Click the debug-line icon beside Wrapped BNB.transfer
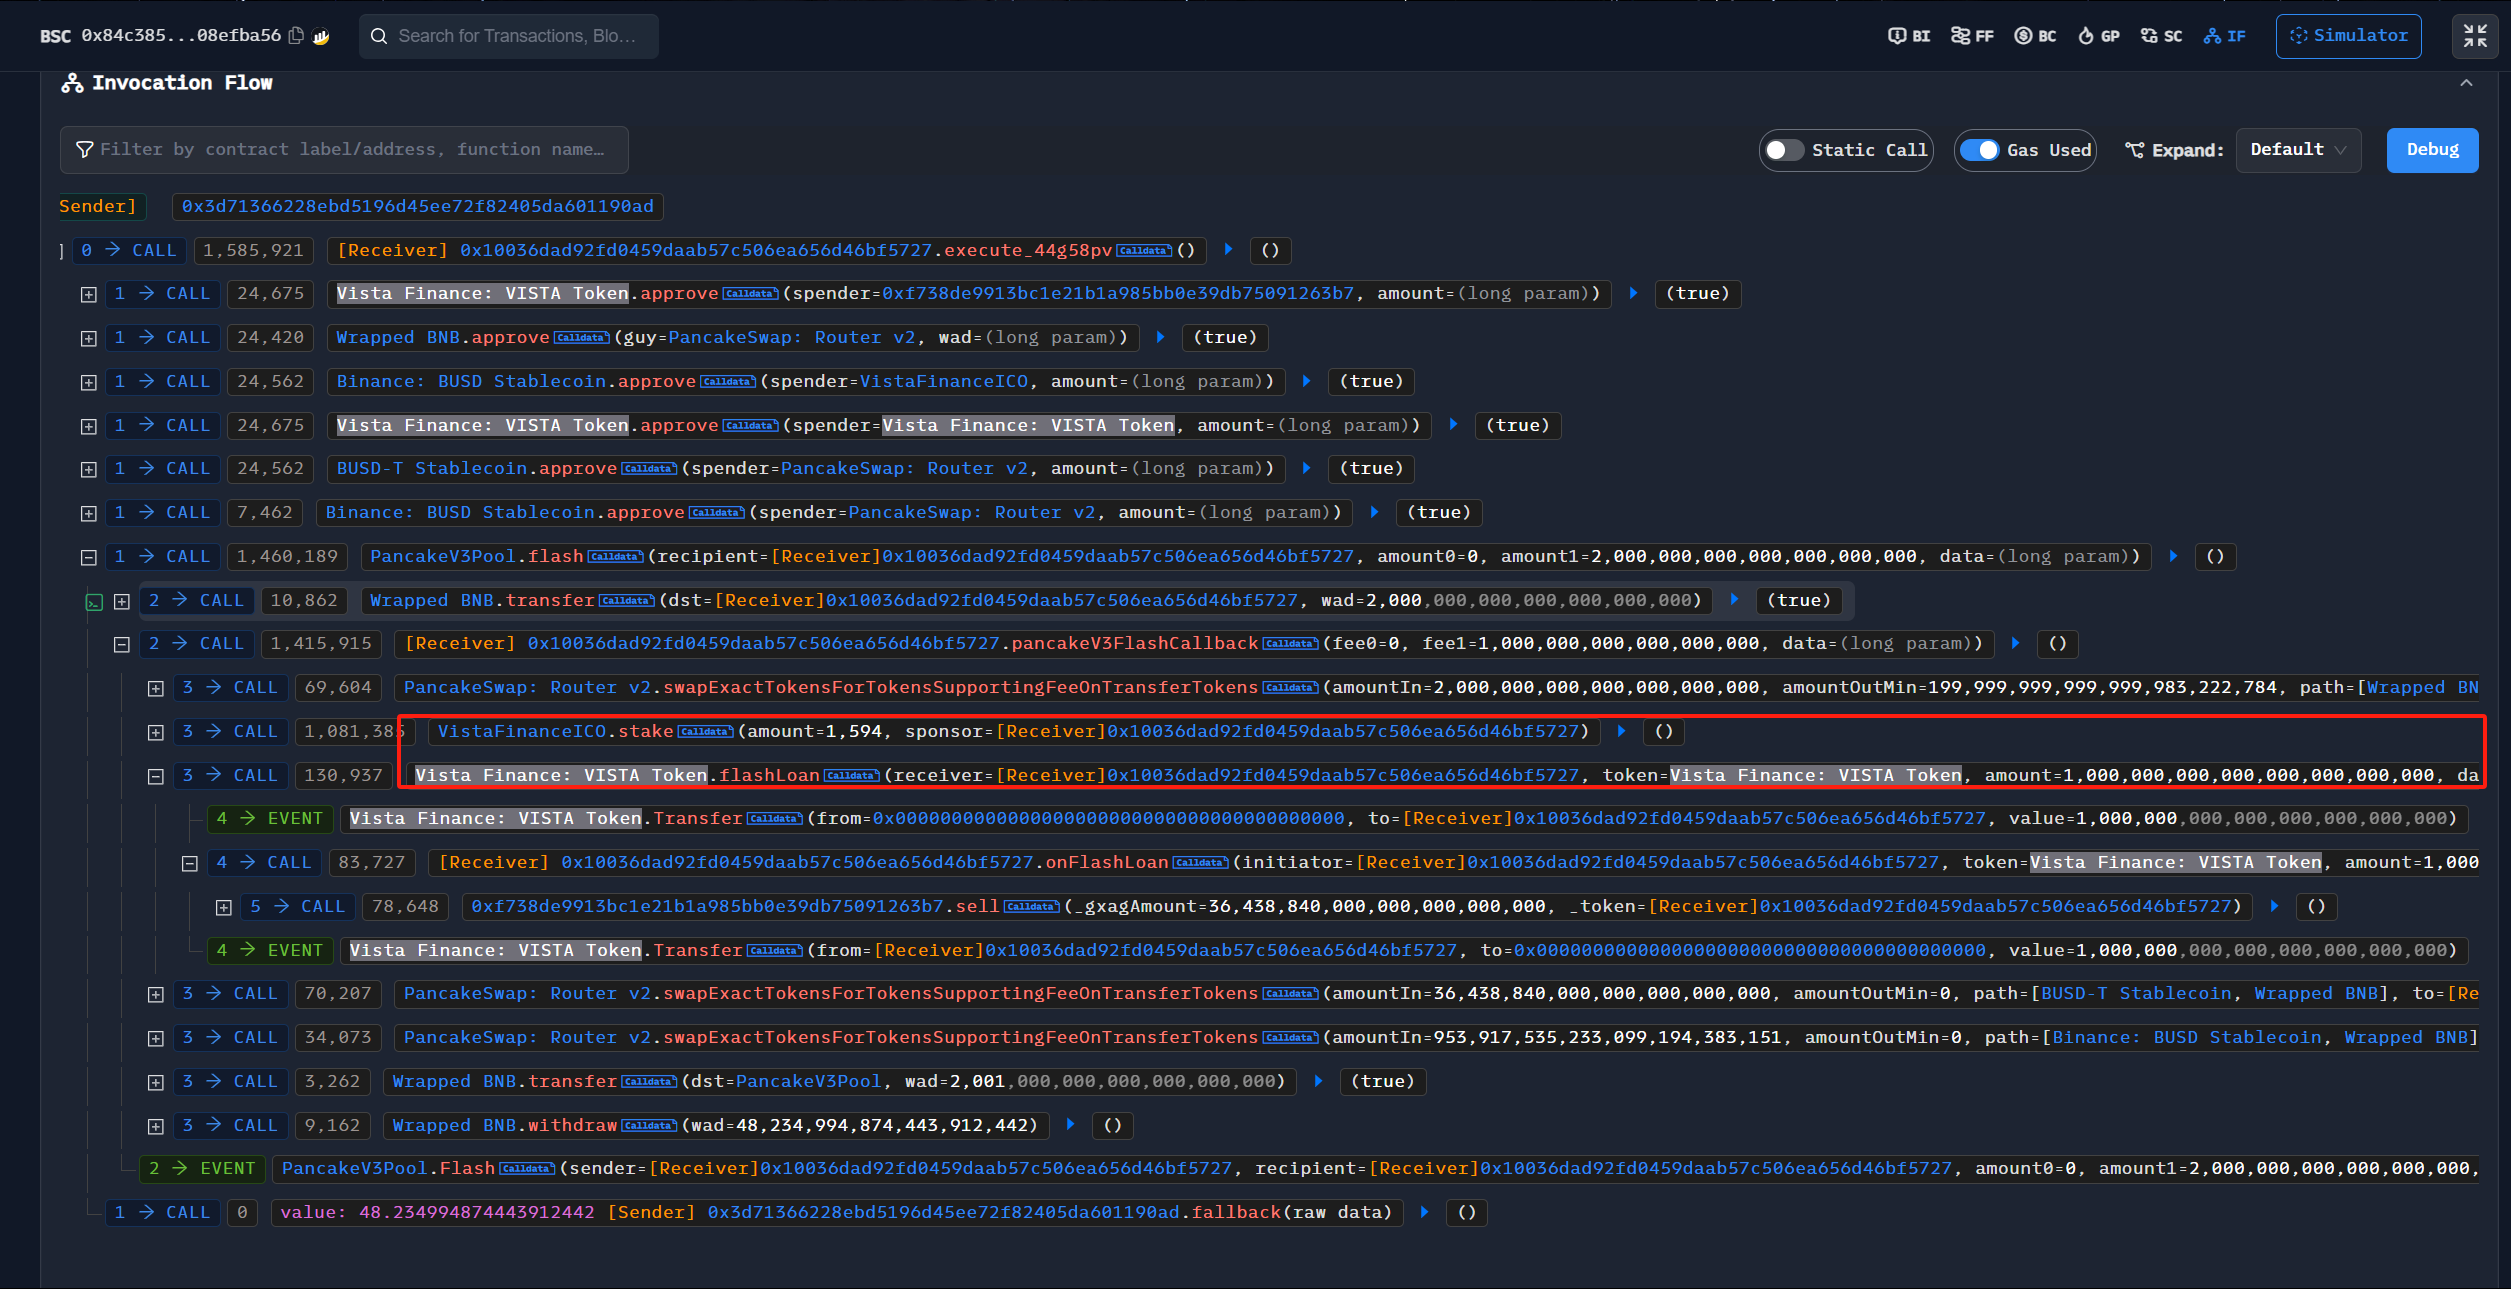2511x1289 pixels. [x=94, y=602]
